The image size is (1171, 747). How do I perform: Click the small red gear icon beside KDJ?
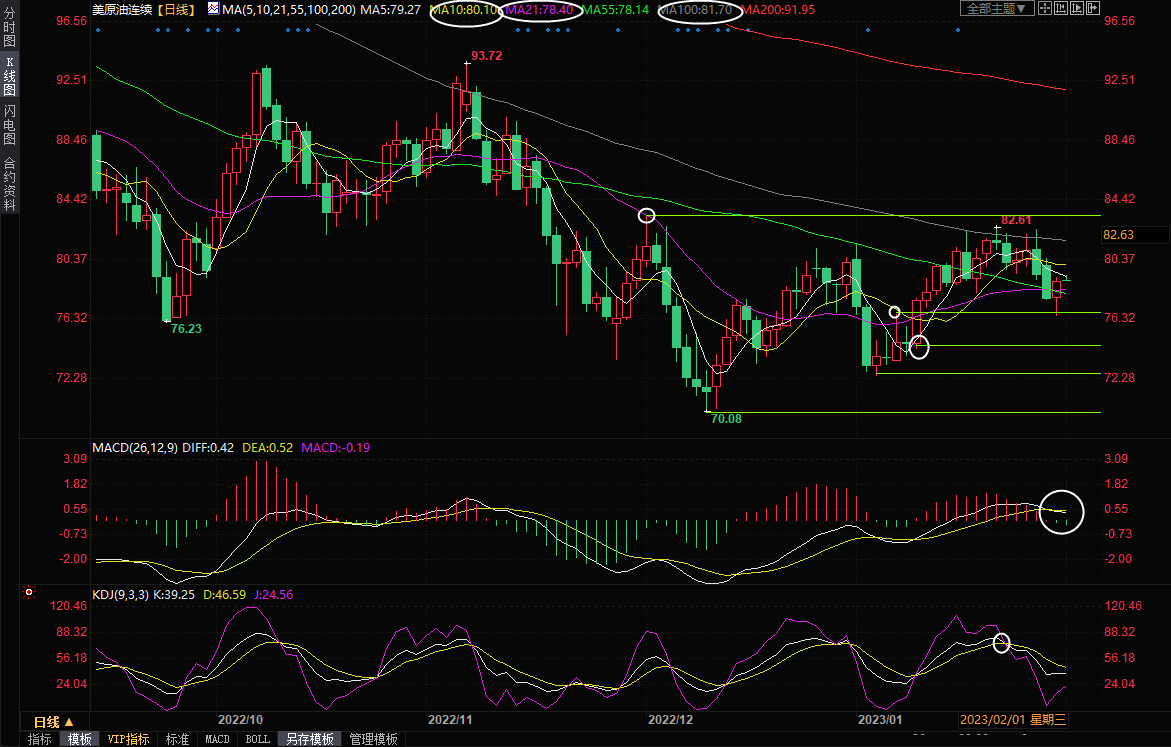coord(30,593)
